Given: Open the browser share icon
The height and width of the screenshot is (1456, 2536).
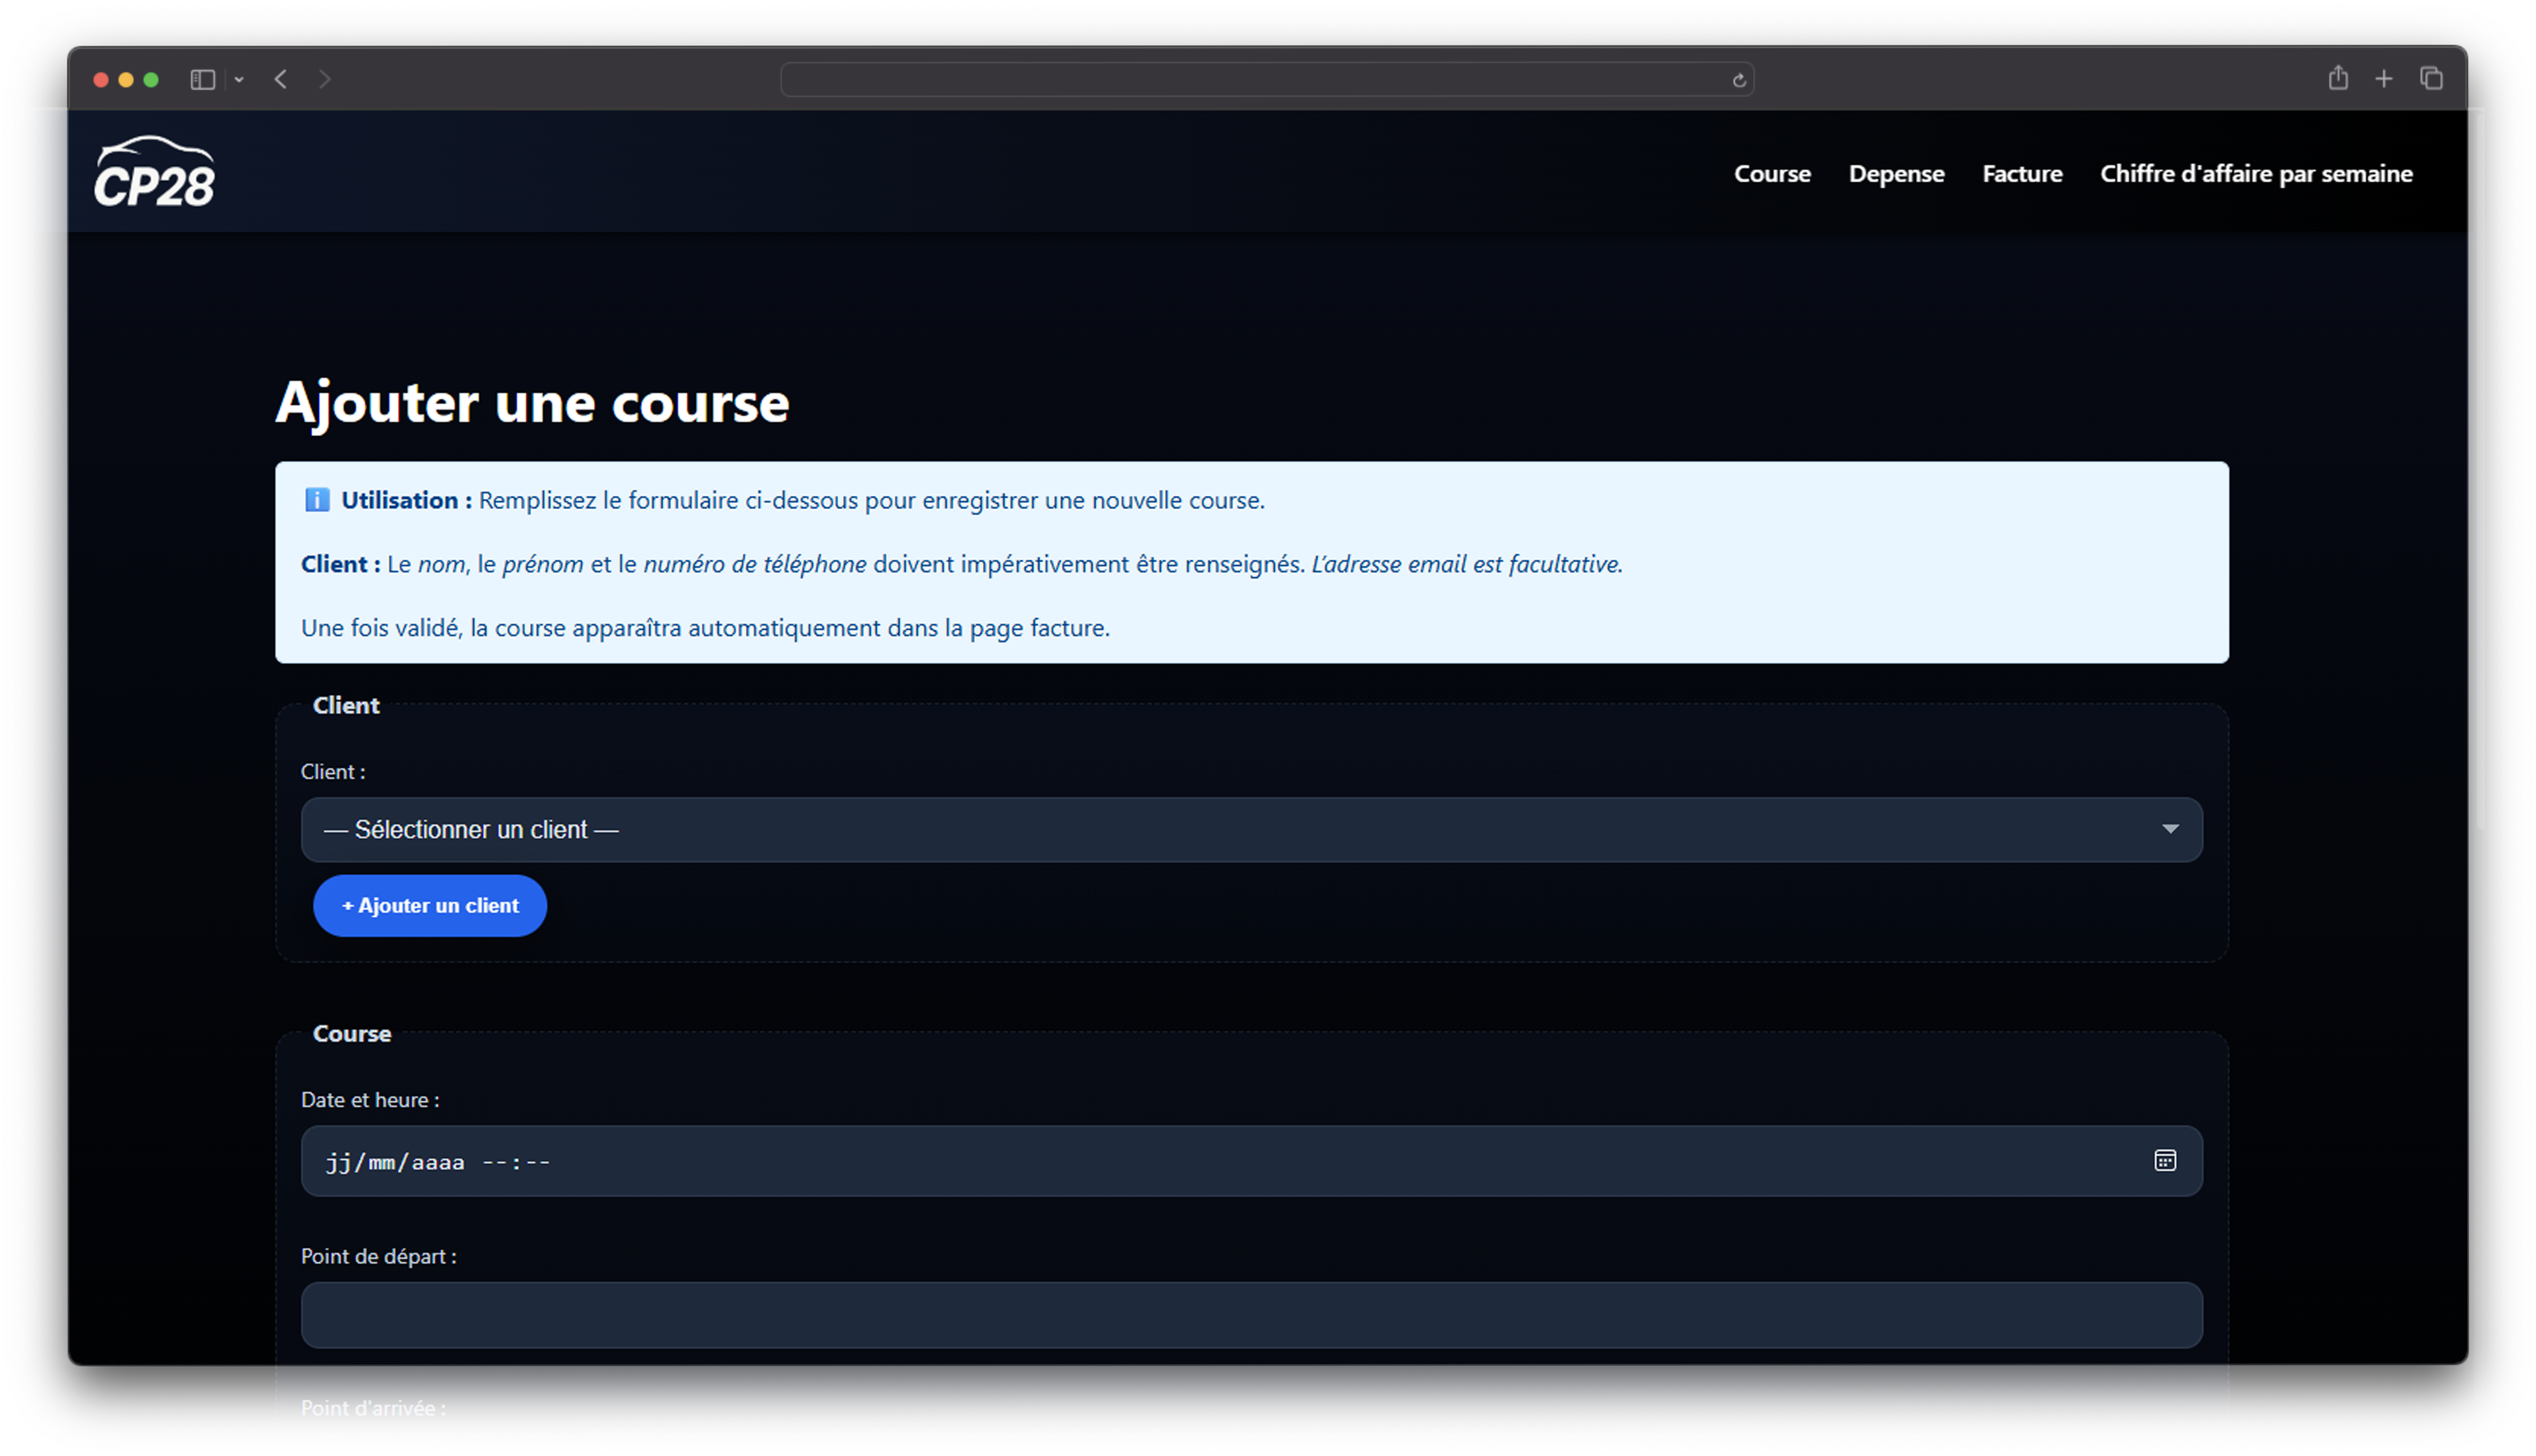Looking at the screenshot, I should coord(2337,78).
